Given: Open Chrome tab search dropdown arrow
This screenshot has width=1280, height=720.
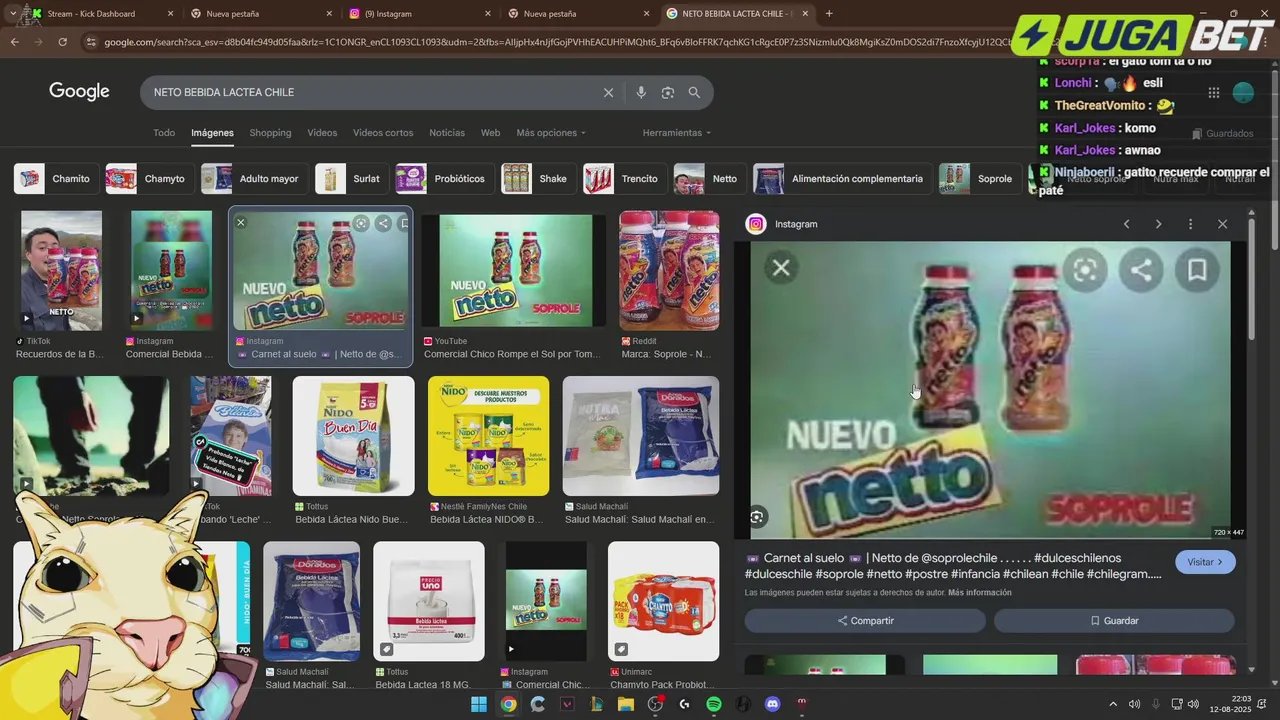Looking at the screenshot, I should coord(12,14).
